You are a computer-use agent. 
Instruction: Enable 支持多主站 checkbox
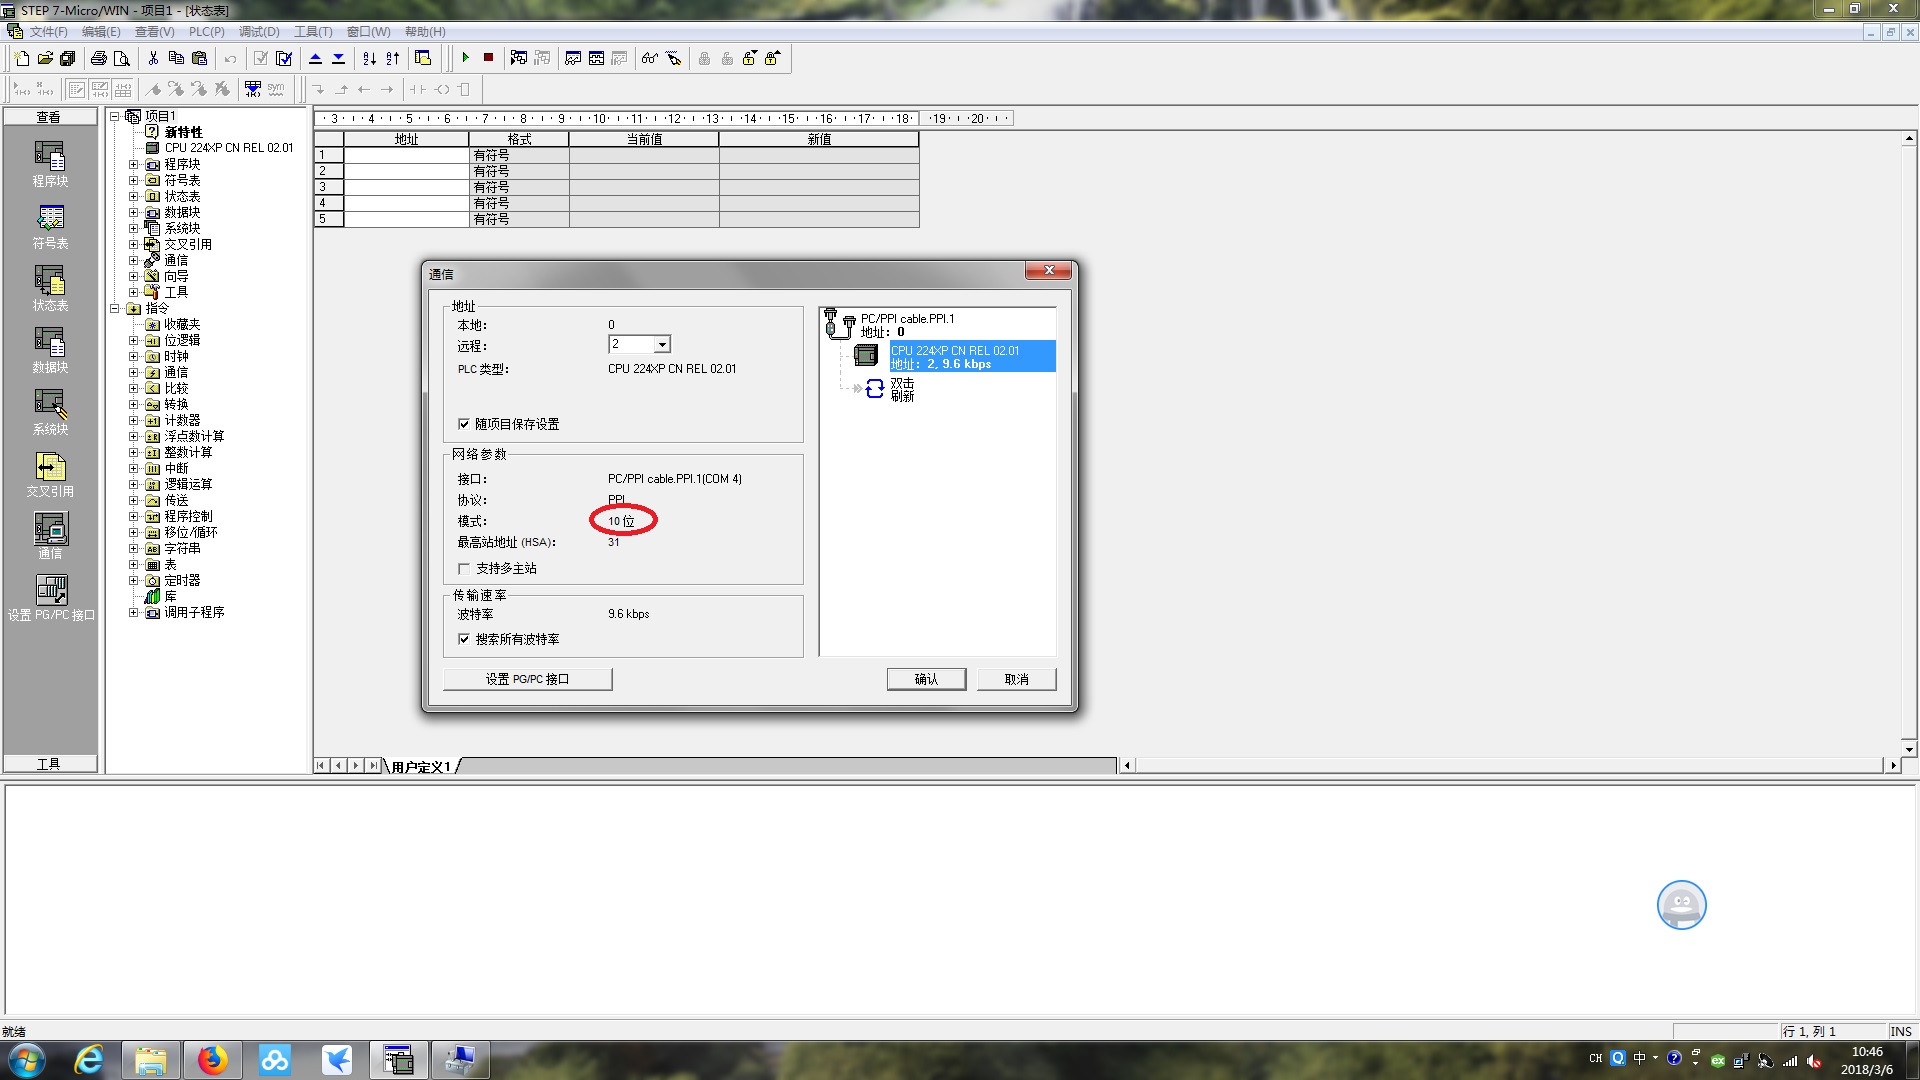click(464, 568)
